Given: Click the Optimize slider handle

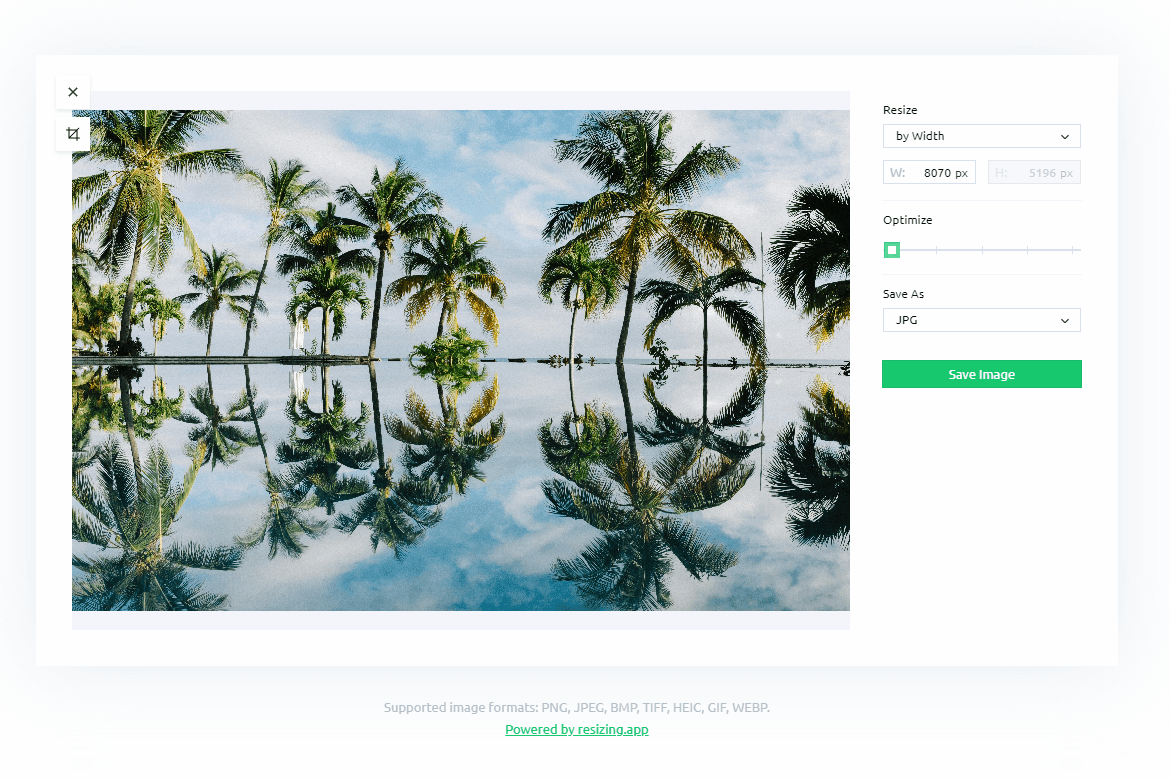Looking at the screenshot, I should (x=892, y=250).
